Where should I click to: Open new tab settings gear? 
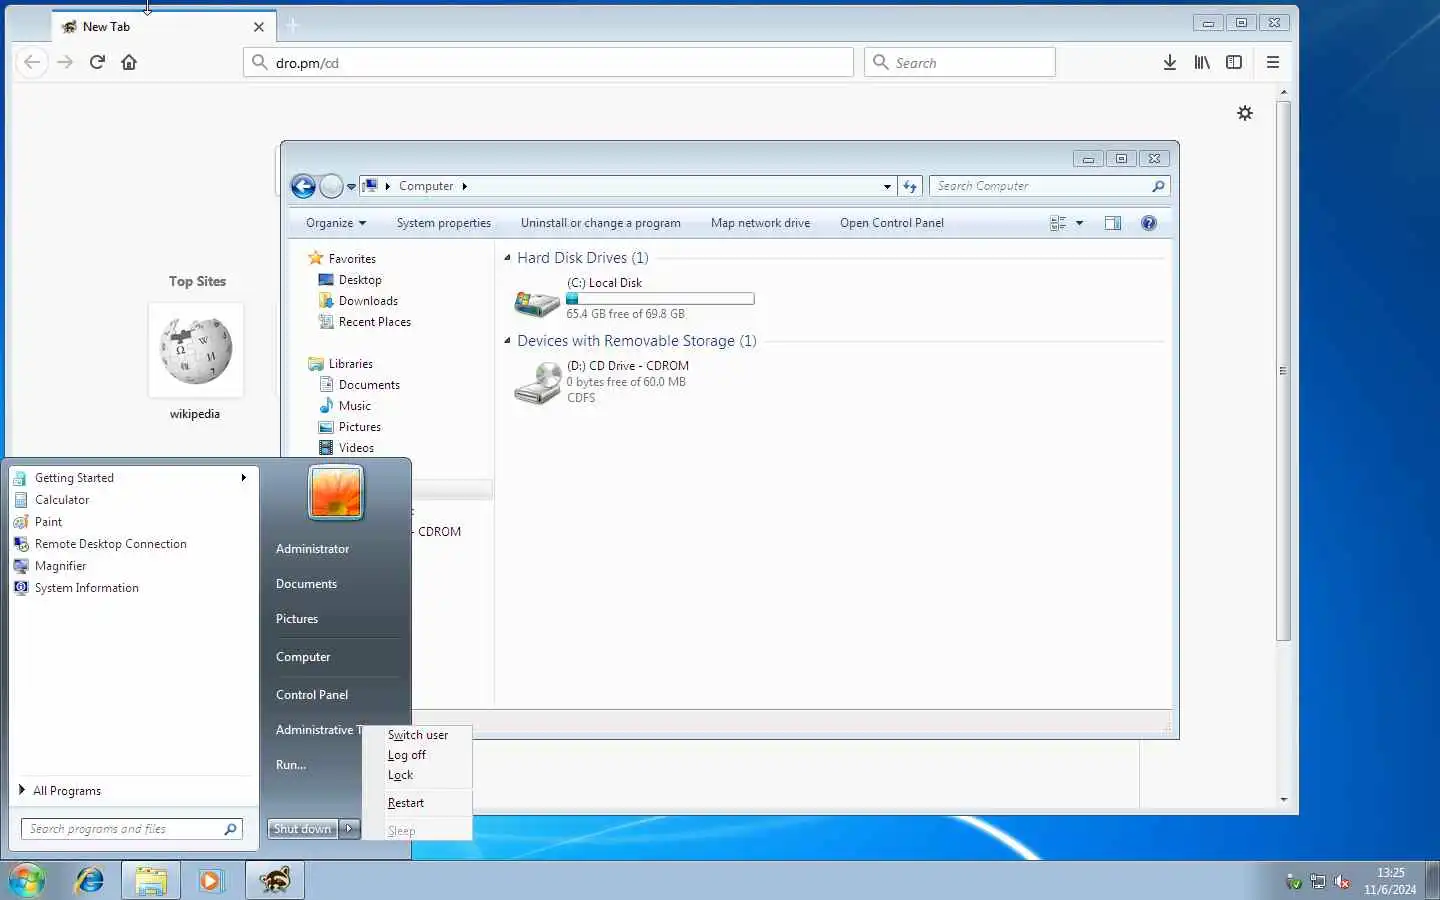pos(1245,113)
